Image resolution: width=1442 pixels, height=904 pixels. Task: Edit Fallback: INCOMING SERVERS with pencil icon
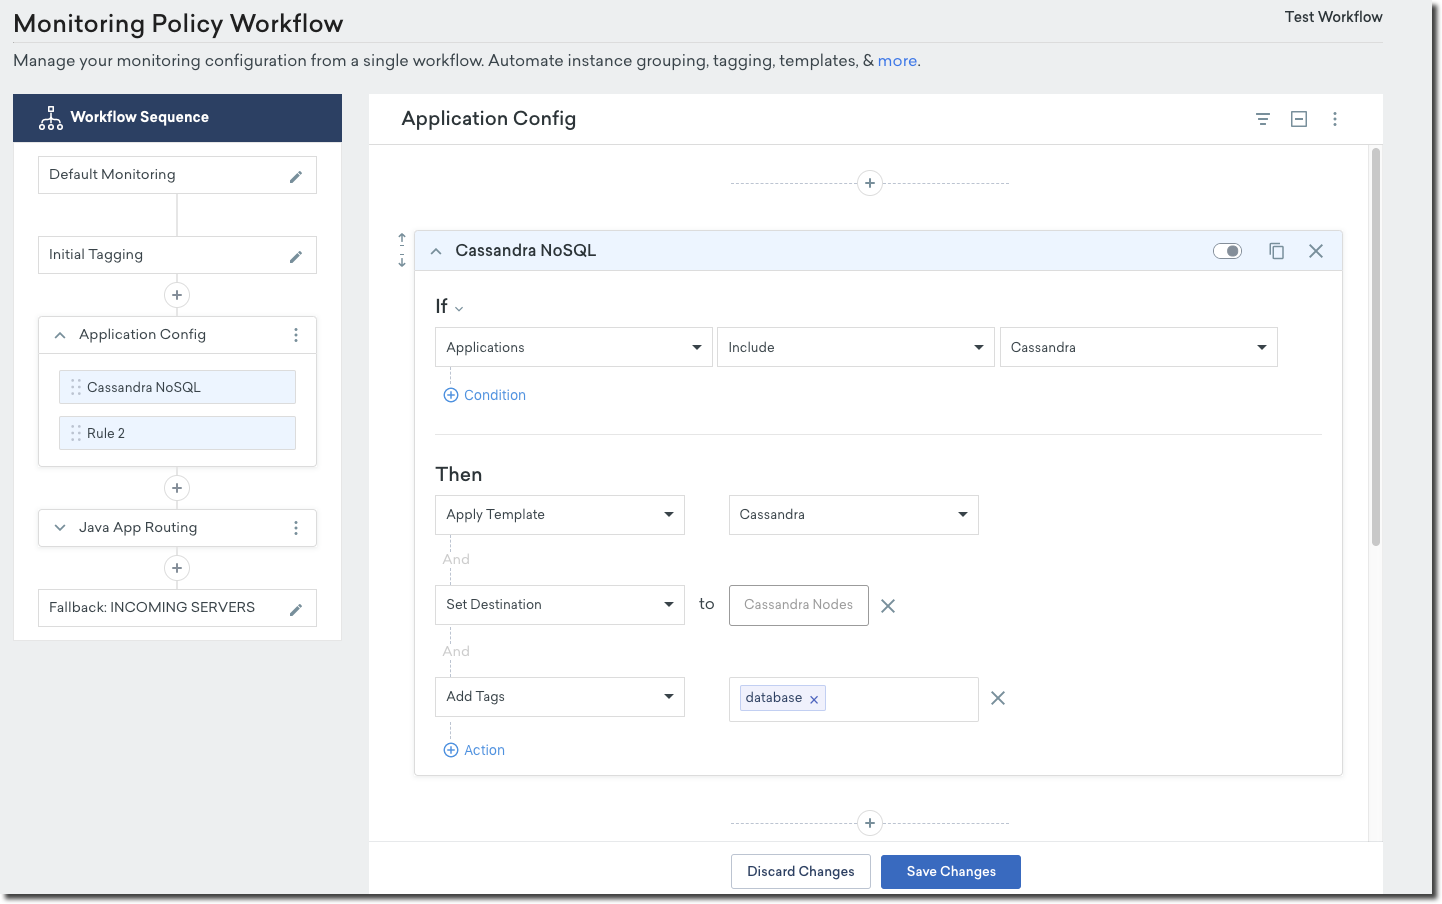[296, 610]
